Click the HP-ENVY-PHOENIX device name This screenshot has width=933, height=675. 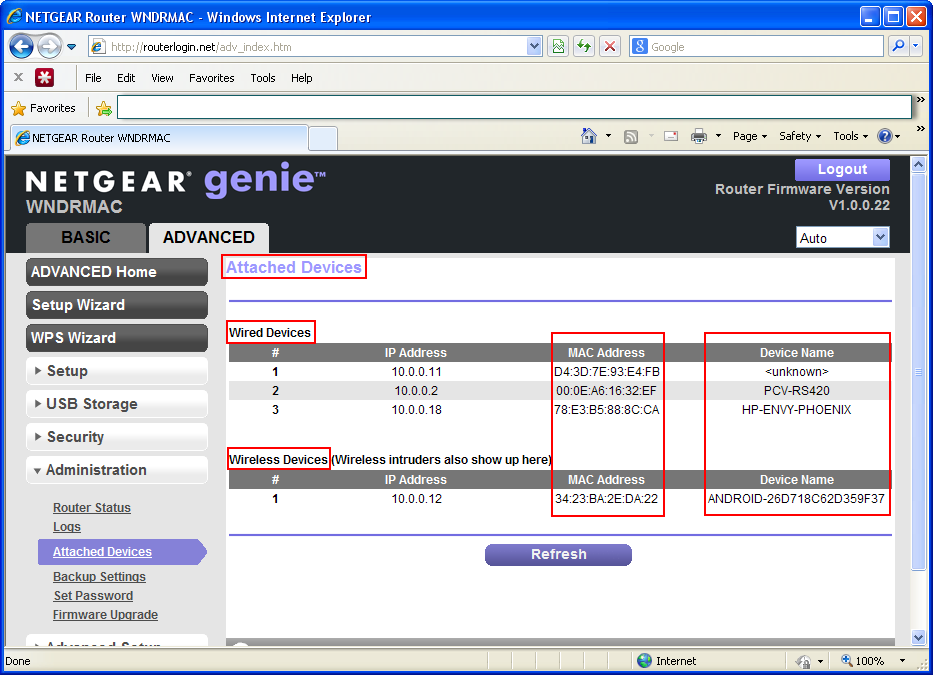796,410
